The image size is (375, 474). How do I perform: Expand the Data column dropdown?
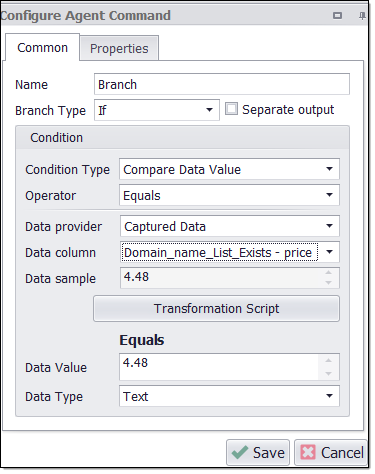(x=329, y=252)
